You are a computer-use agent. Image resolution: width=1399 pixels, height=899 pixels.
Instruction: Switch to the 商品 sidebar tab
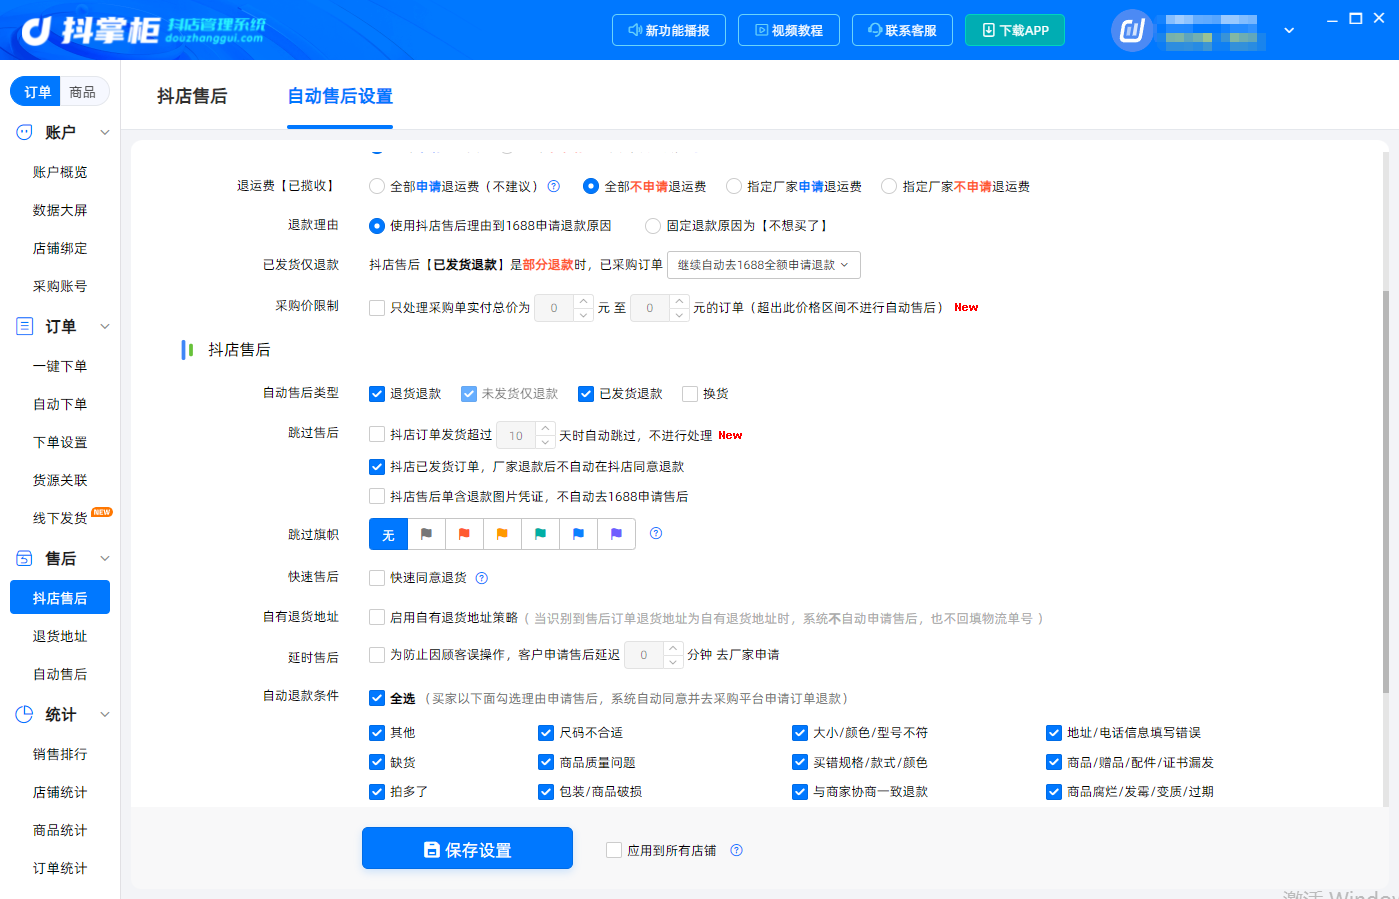coord(83,92)
